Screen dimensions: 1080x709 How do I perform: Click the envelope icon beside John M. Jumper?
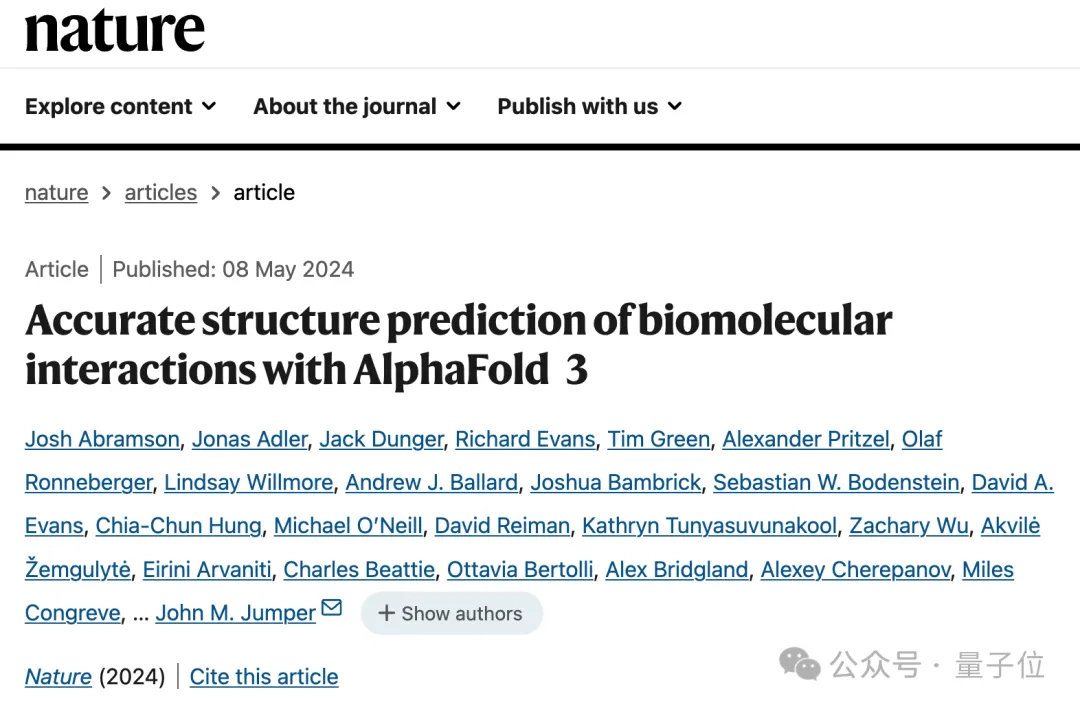point(331,608)
